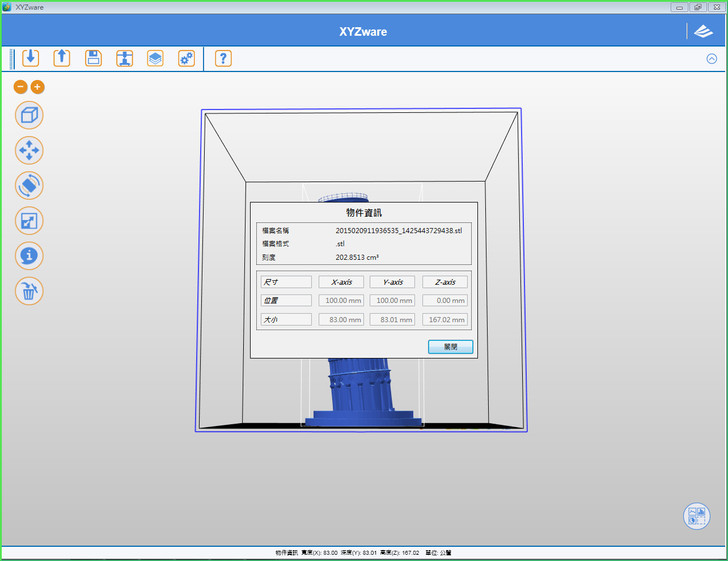
Task: Zoom out with the minus button
Action: coord(20,87)
